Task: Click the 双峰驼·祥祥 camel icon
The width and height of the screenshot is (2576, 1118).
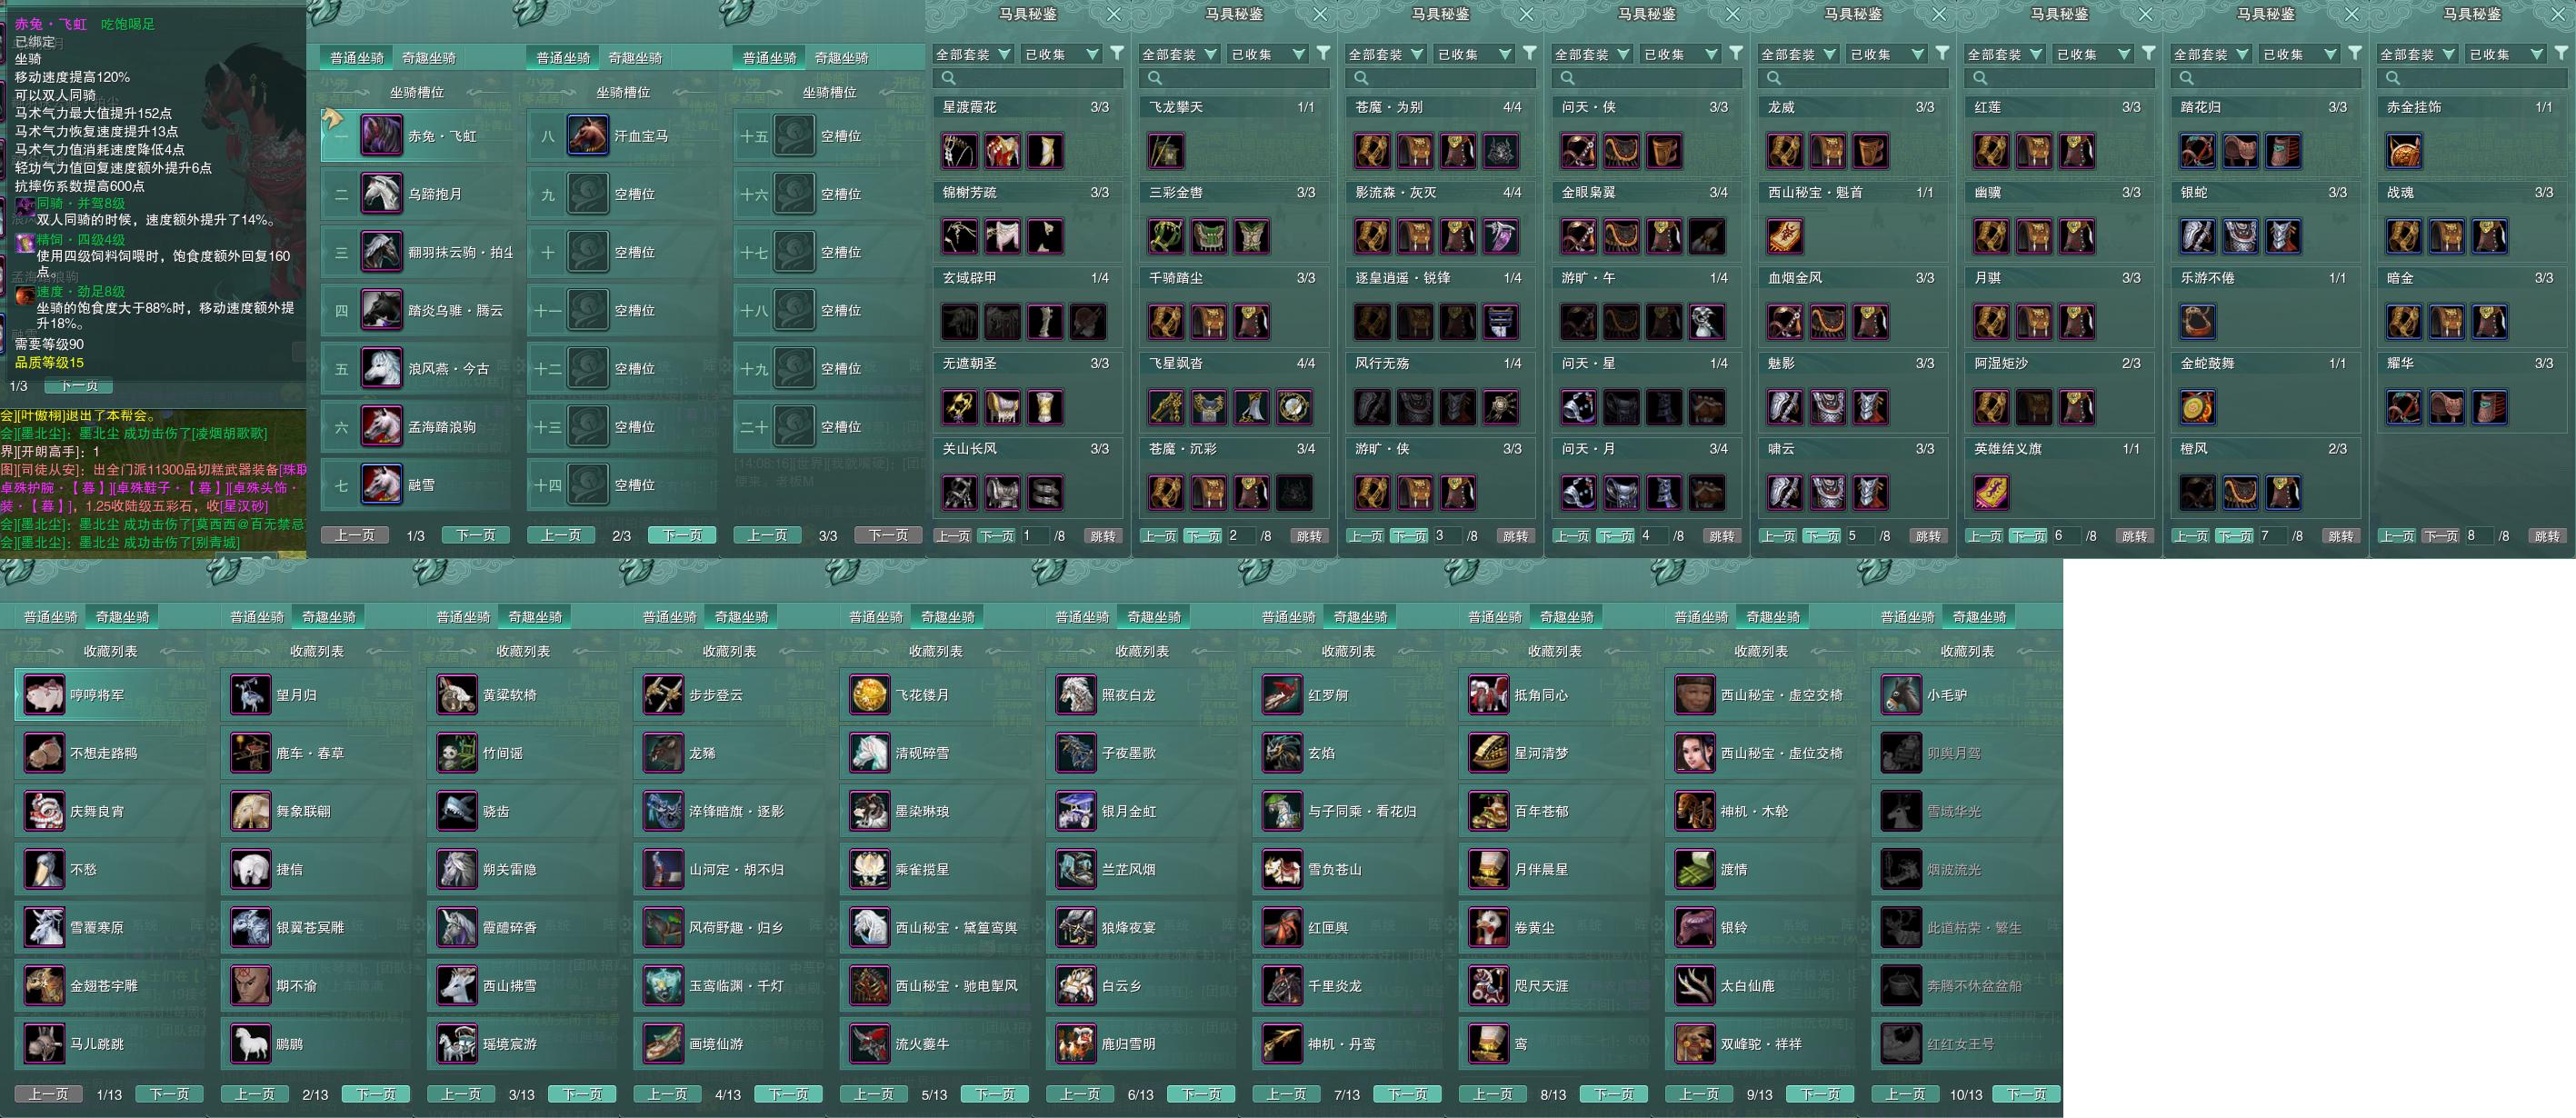Action: pos(1695,1043)
